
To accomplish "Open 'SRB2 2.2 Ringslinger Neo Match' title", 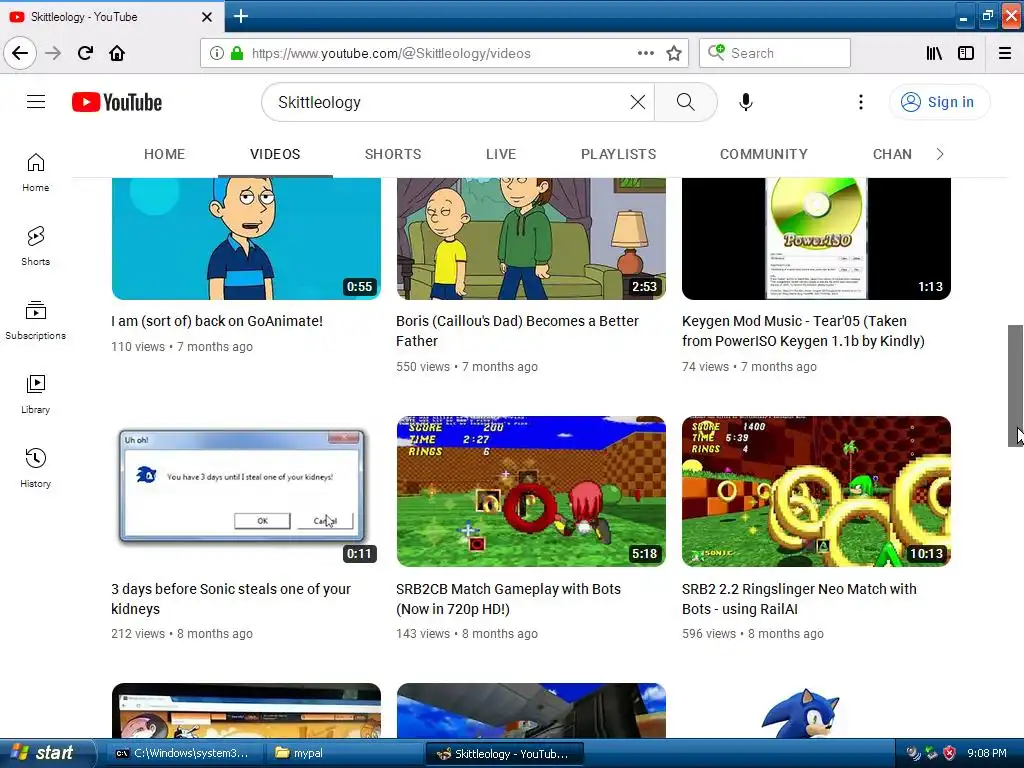I will [799, 599].
